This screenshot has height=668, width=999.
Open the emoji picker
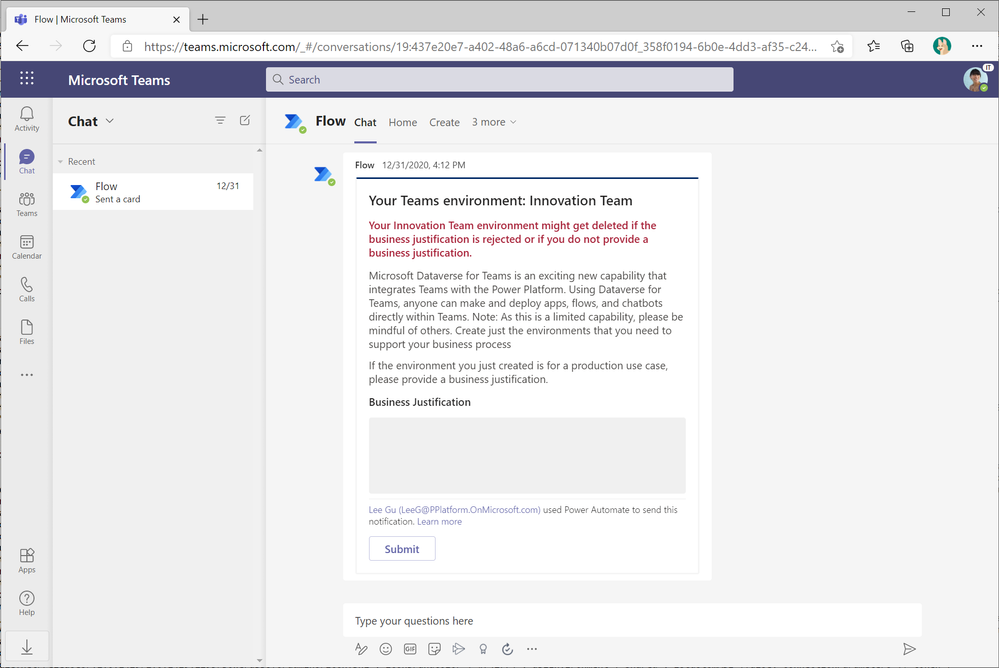(x=385, y=649)
